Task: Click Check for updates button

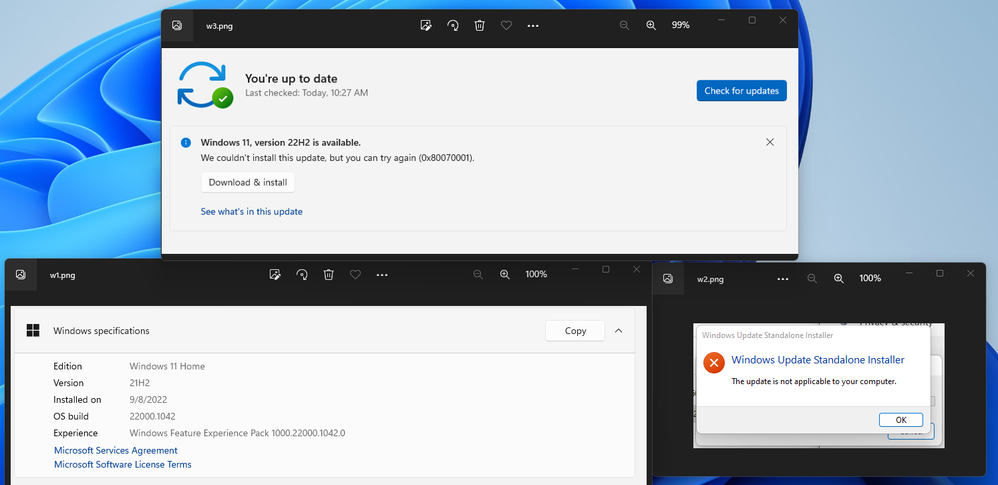Action: (x=741, y=90)
